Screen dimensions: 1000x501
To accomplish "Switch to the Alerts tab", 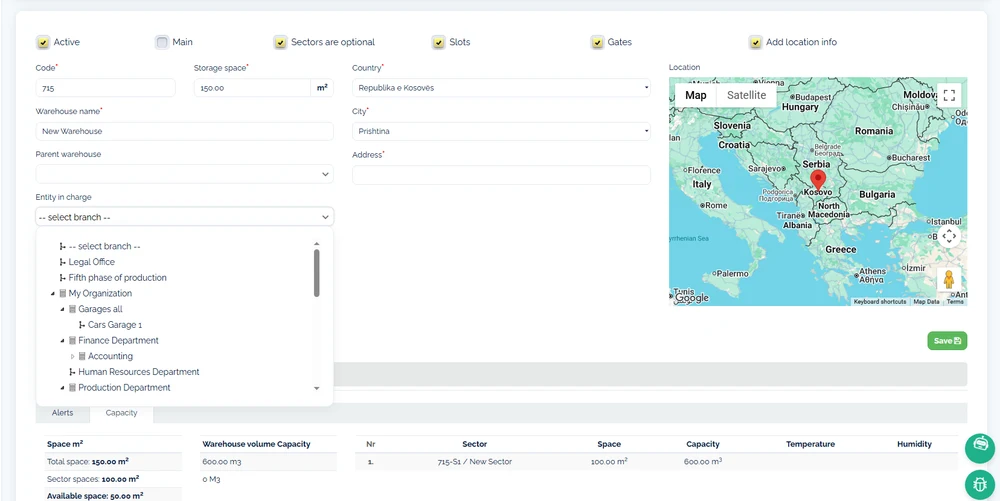I will point(62,413).
